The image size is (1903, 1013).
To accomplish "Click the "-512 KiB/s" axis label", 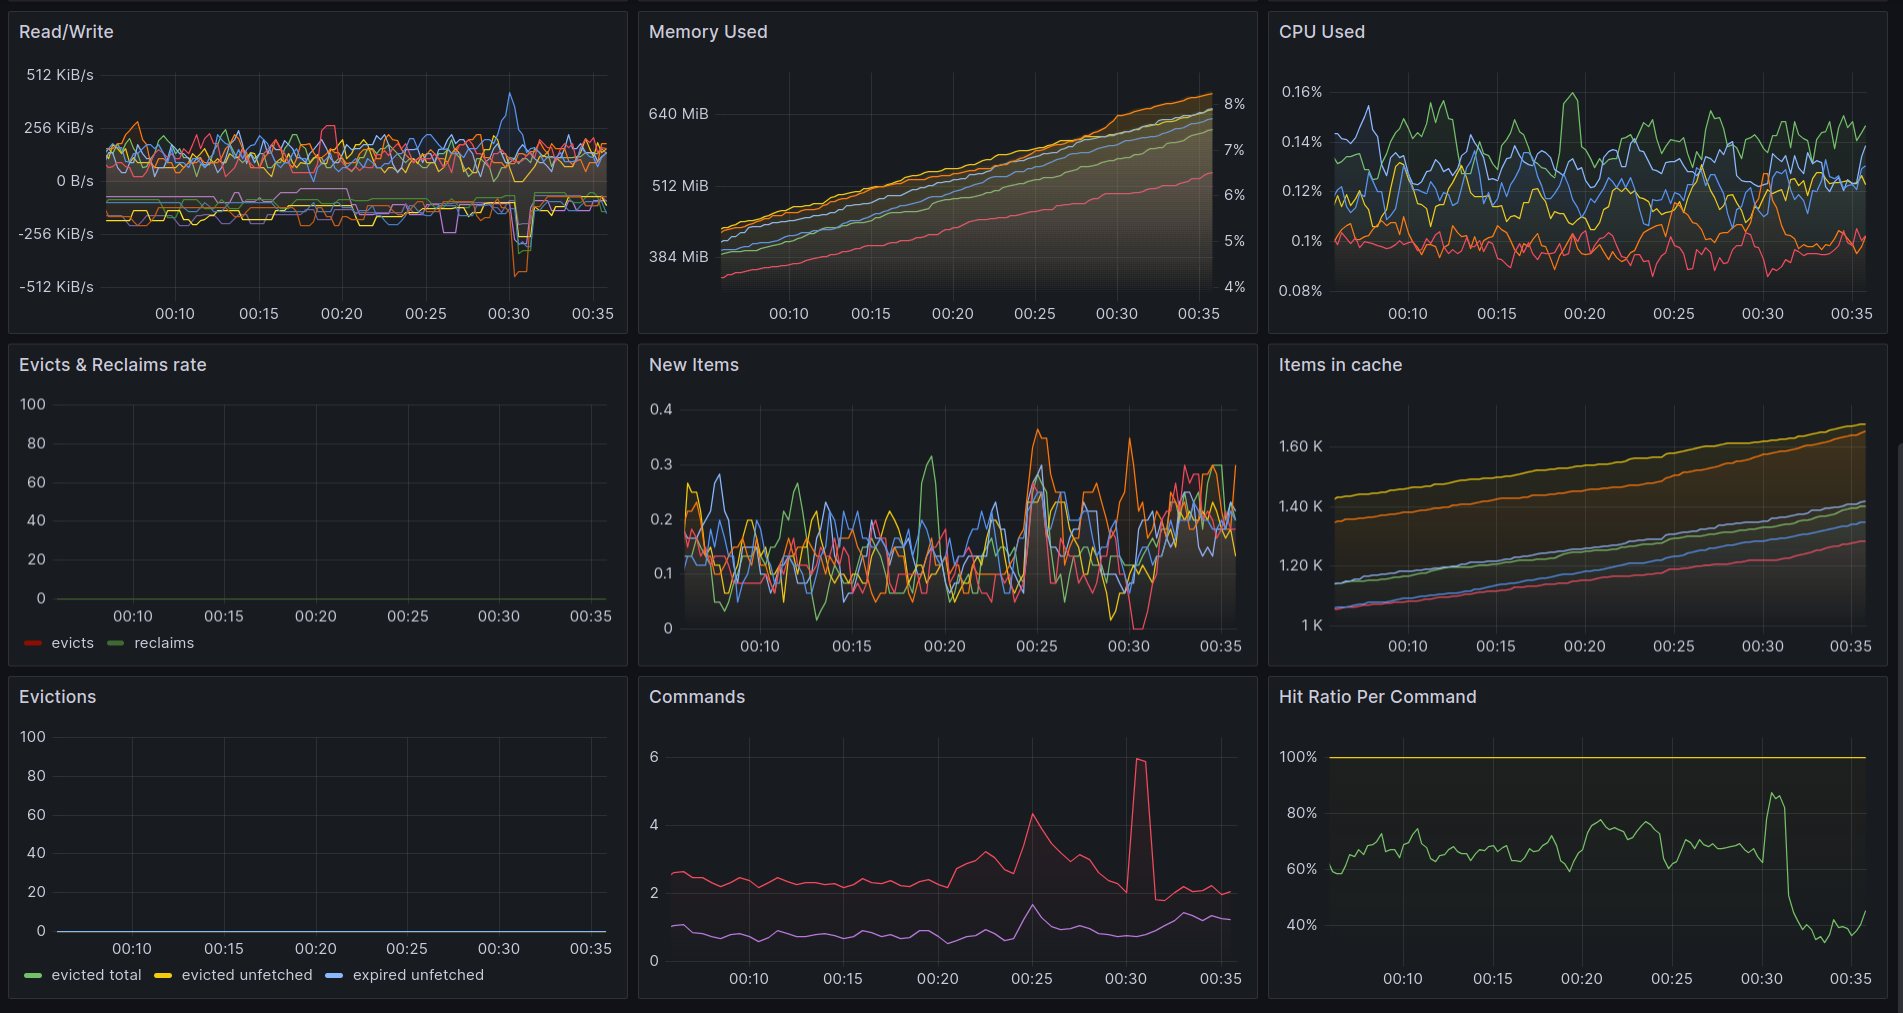I will point(56,287).
